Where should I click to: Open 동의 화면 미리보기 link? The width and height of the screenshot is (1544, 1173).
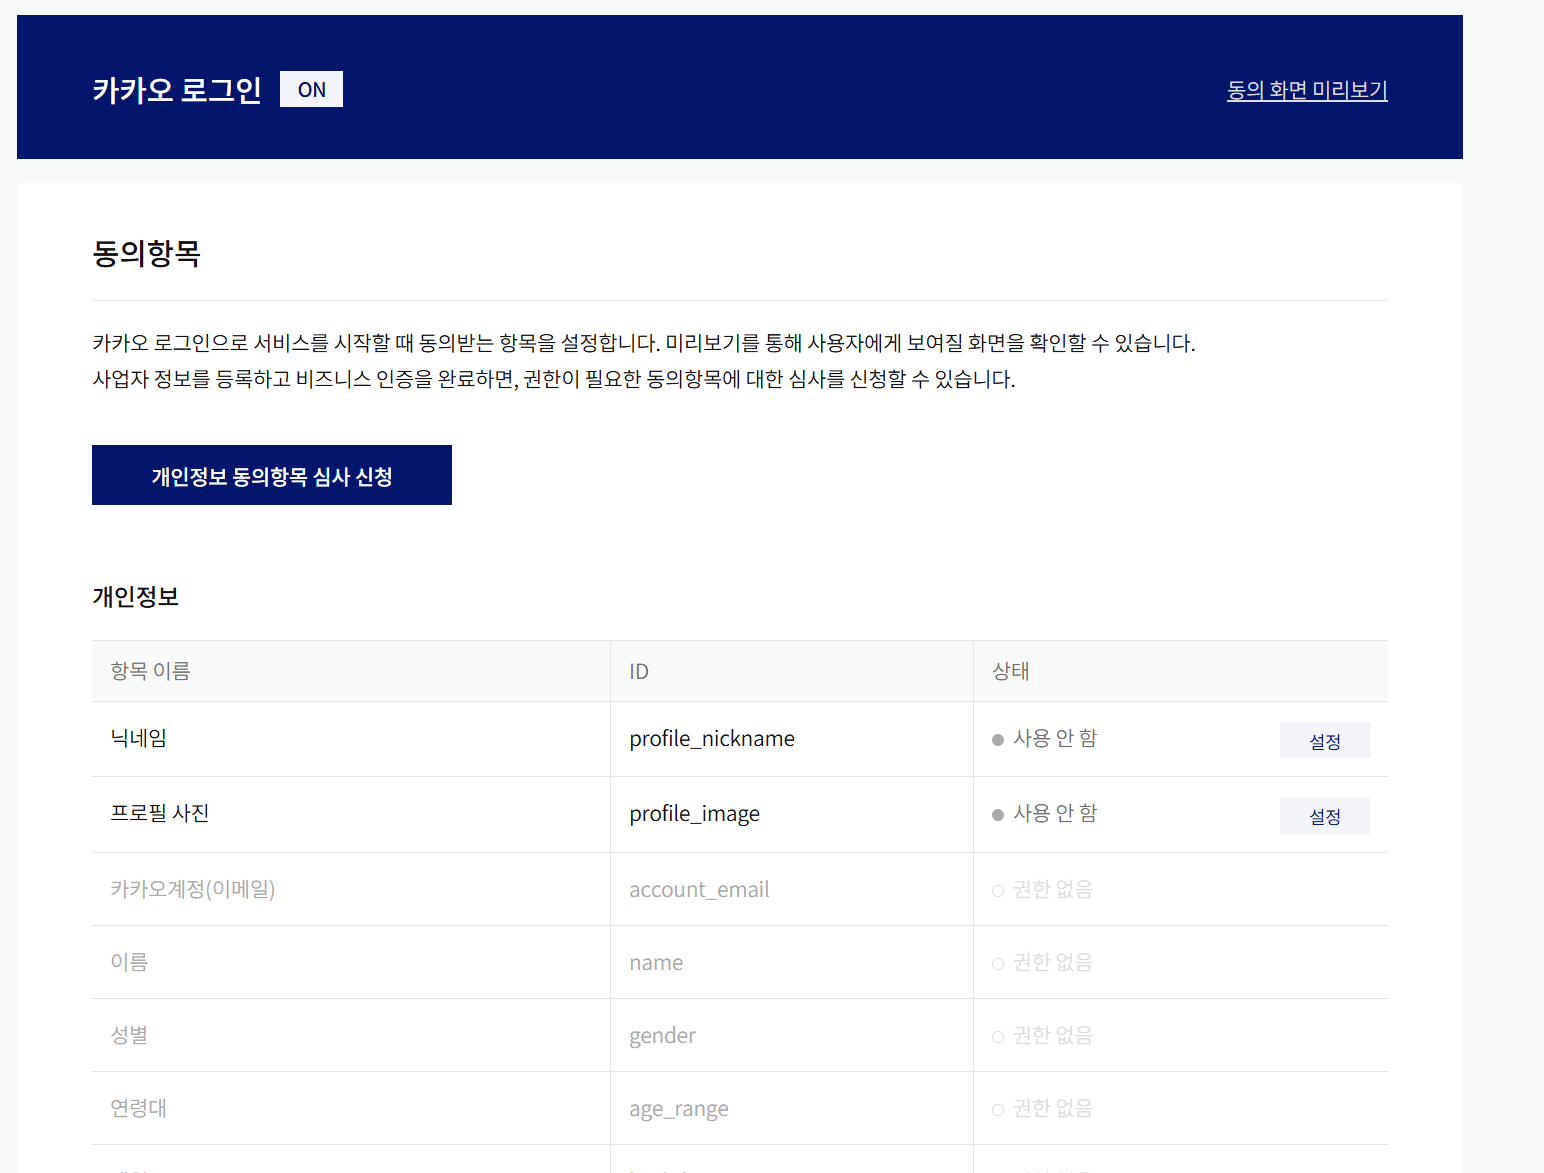[x=1307, y=90]
